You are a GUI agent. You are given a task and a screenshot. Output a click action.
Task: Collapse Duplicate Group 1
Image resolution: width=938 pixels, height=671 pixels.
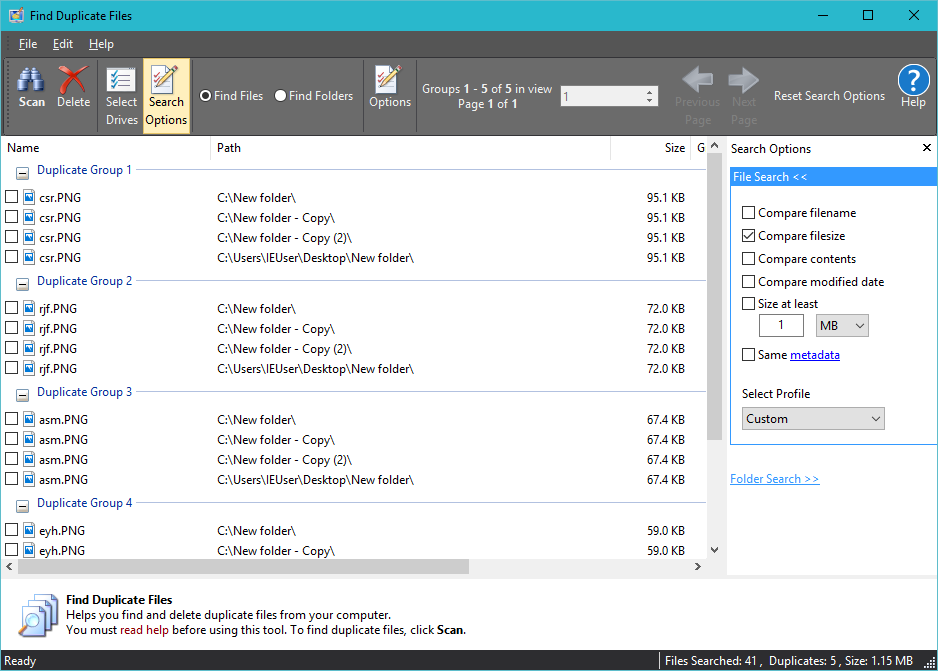pos(22,170)
